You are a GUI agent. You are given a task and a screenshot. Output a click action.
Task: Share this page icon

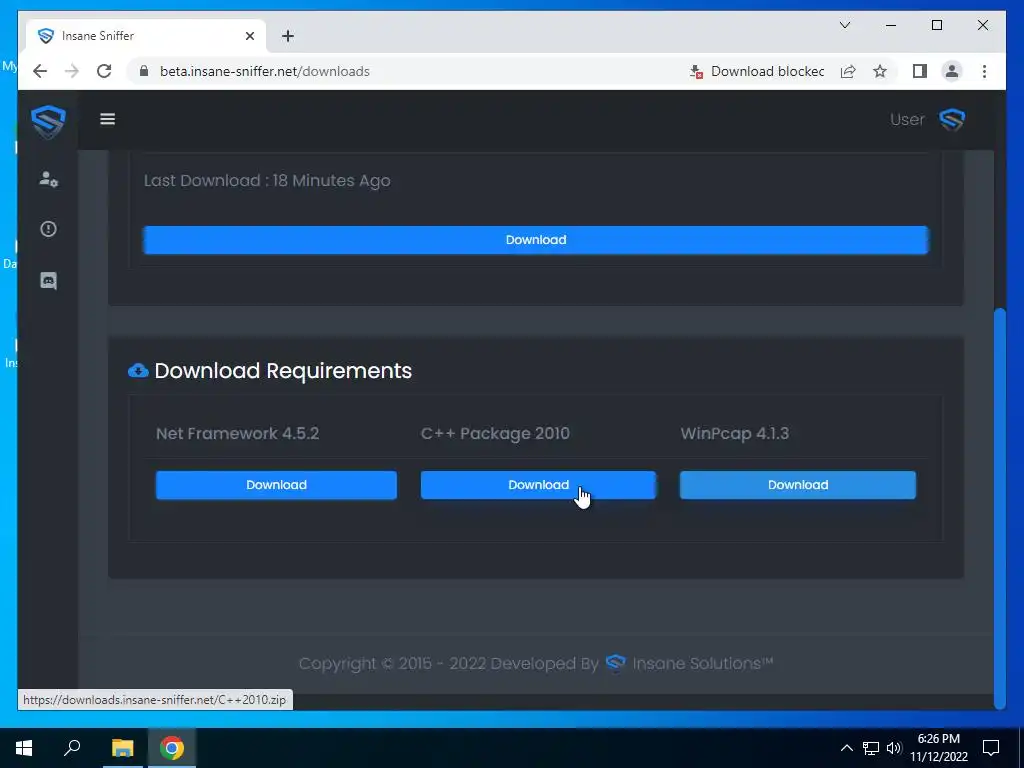[848, 71]
